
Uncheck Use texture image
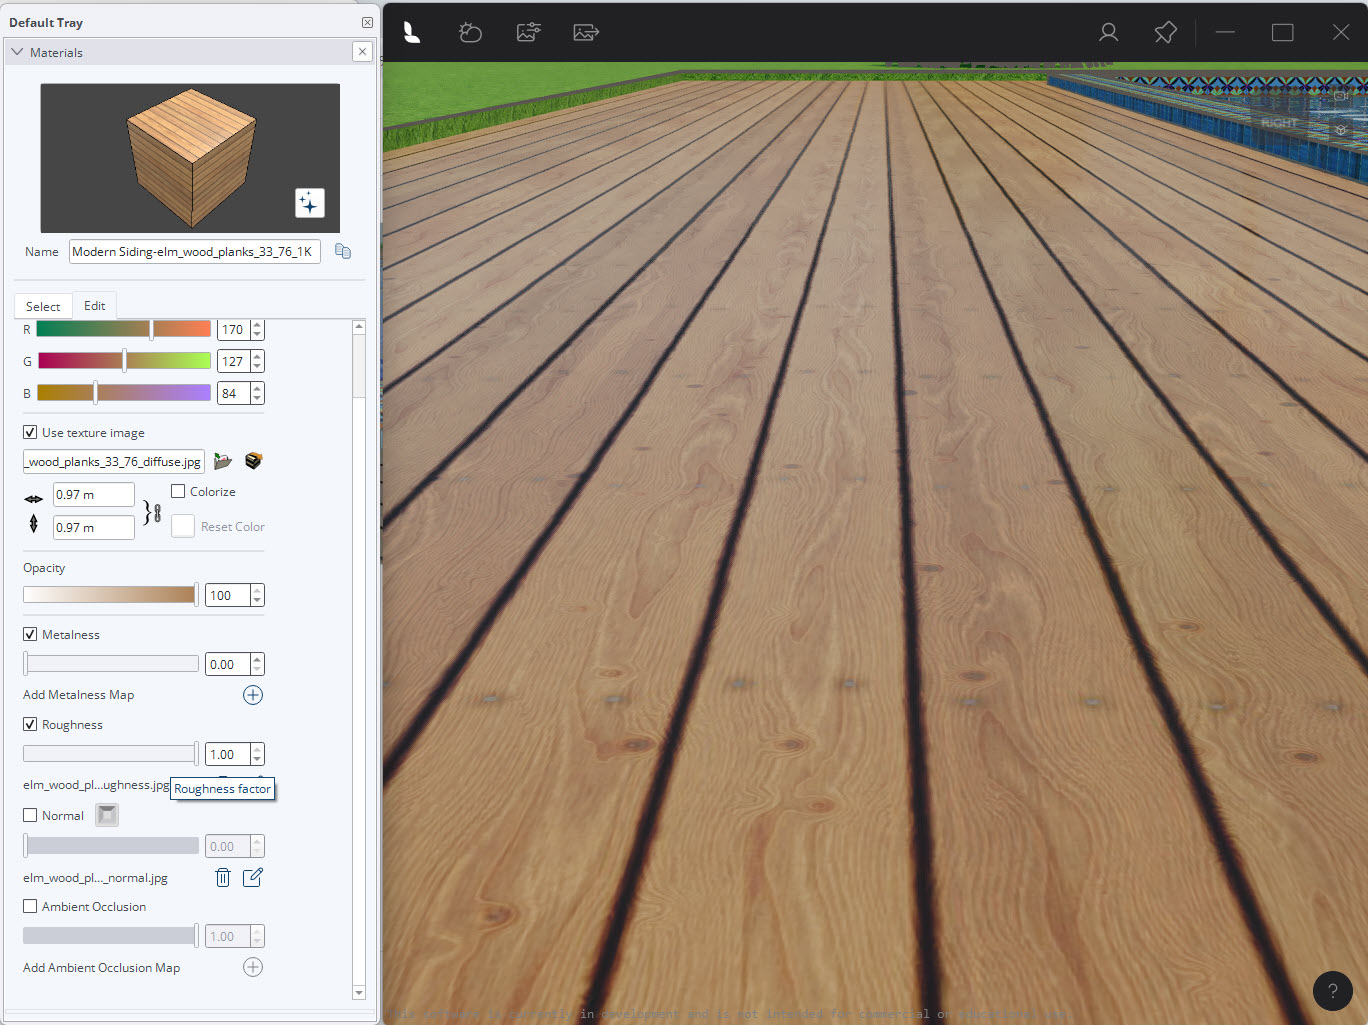30,432
